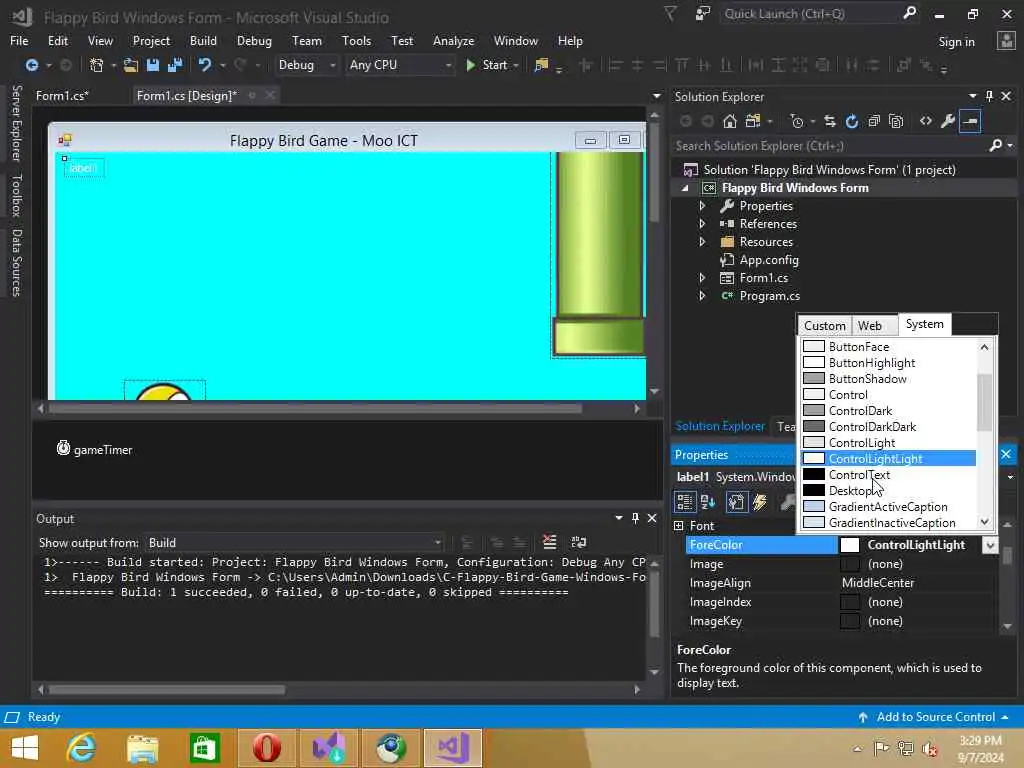The width and height of the screenshot is (1024, 768).
Task: Expand the References node
Action: [x=702, y=223]
